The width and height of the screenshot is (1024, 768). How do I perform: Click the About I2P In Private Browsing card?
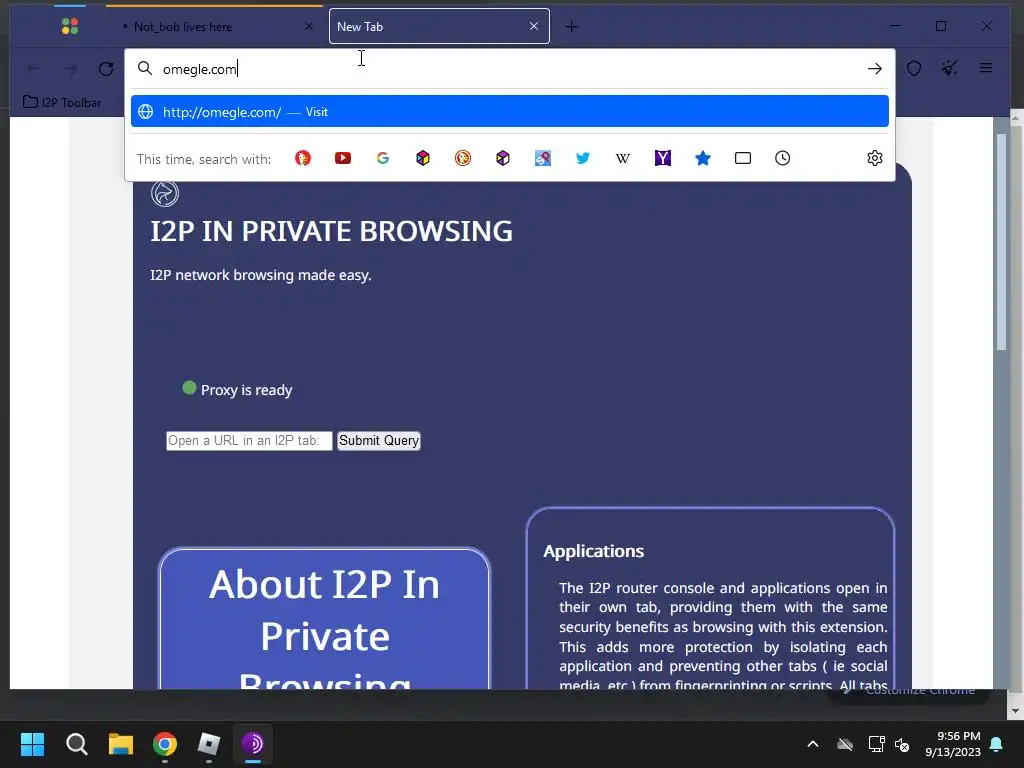325,619
